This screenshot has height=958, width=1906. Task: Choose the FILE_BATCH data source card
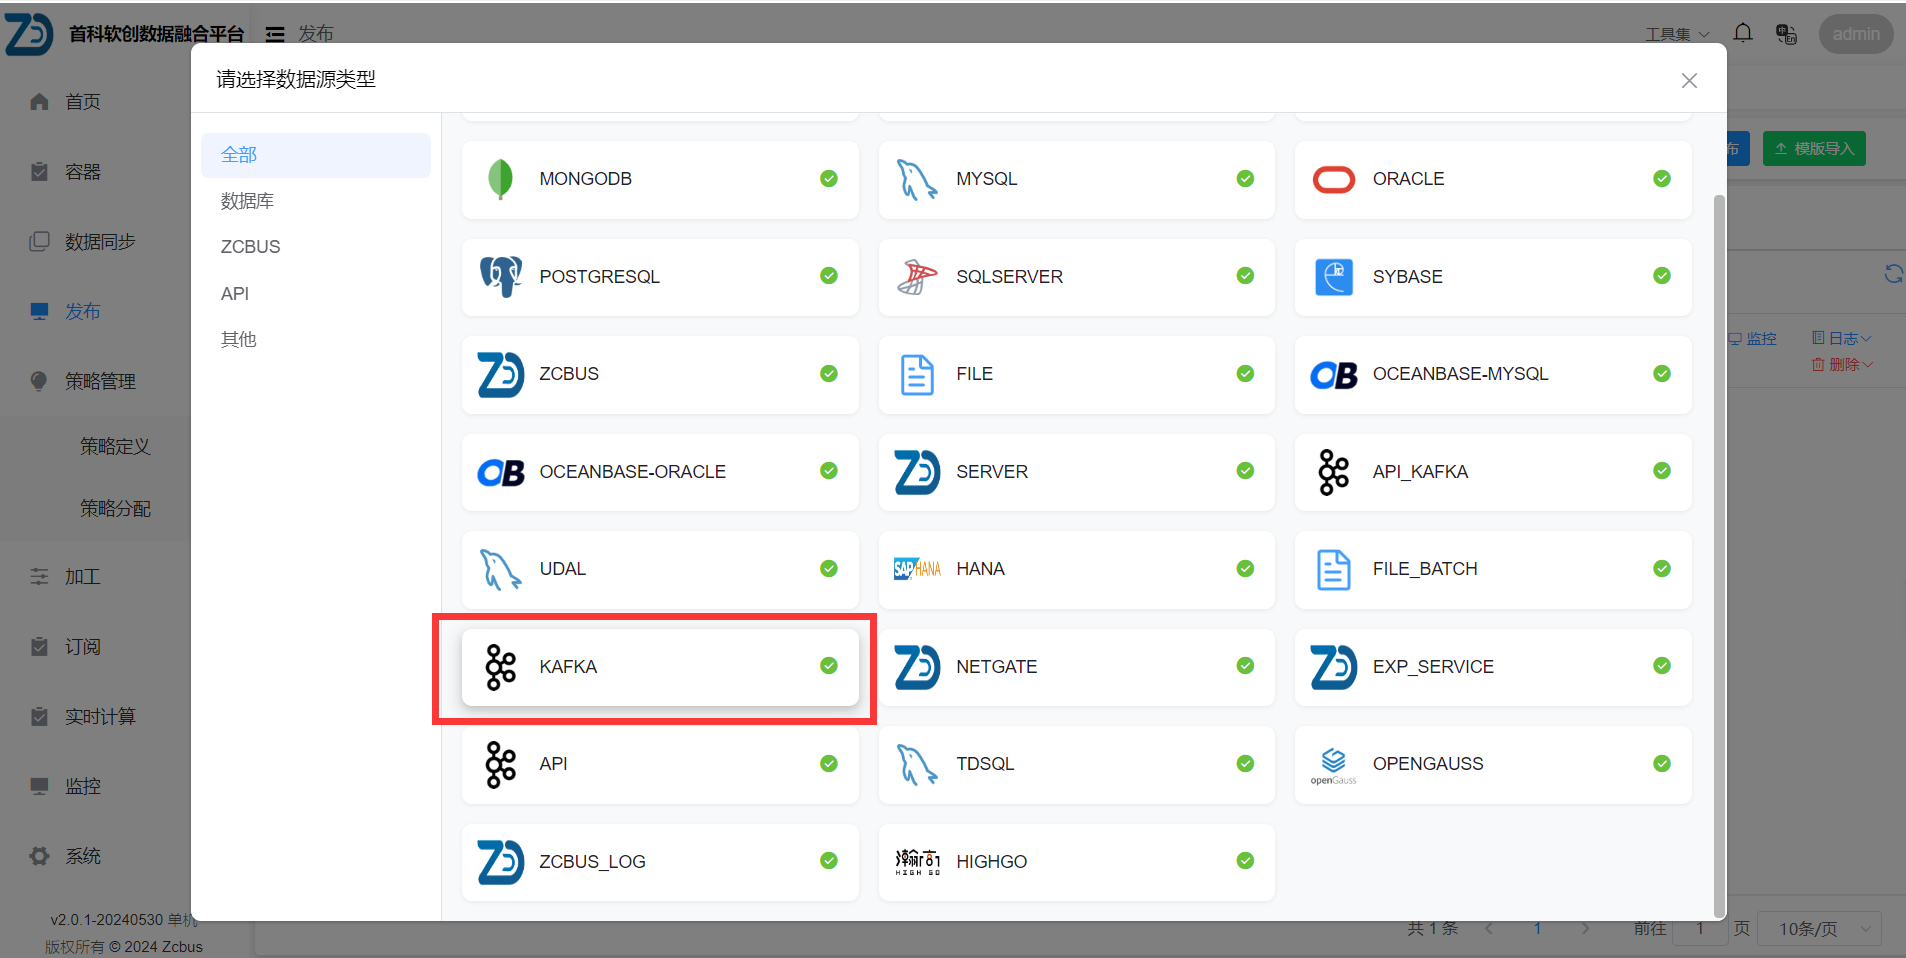pos(1492,569)
